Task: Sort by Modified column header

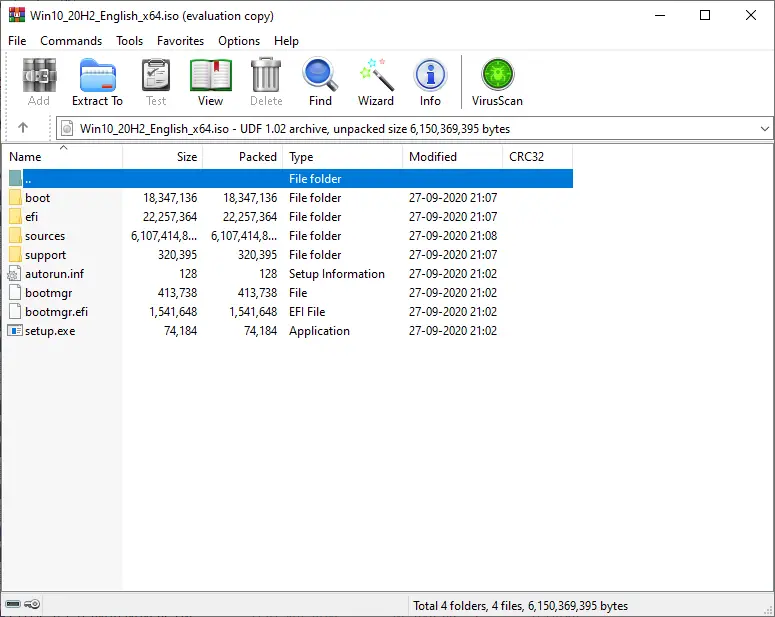Action: point(453,157)
